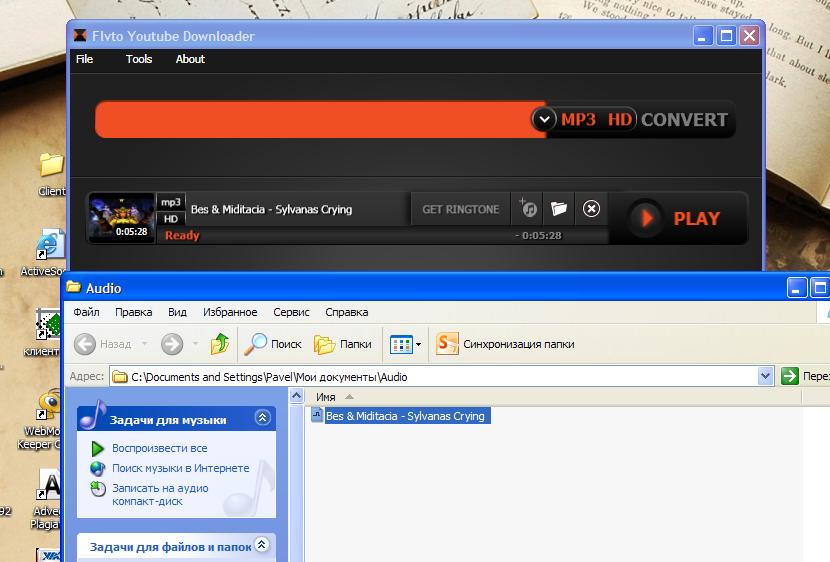Click the GET RINGTONE button

pyautogui.click(x=461, y=210)
